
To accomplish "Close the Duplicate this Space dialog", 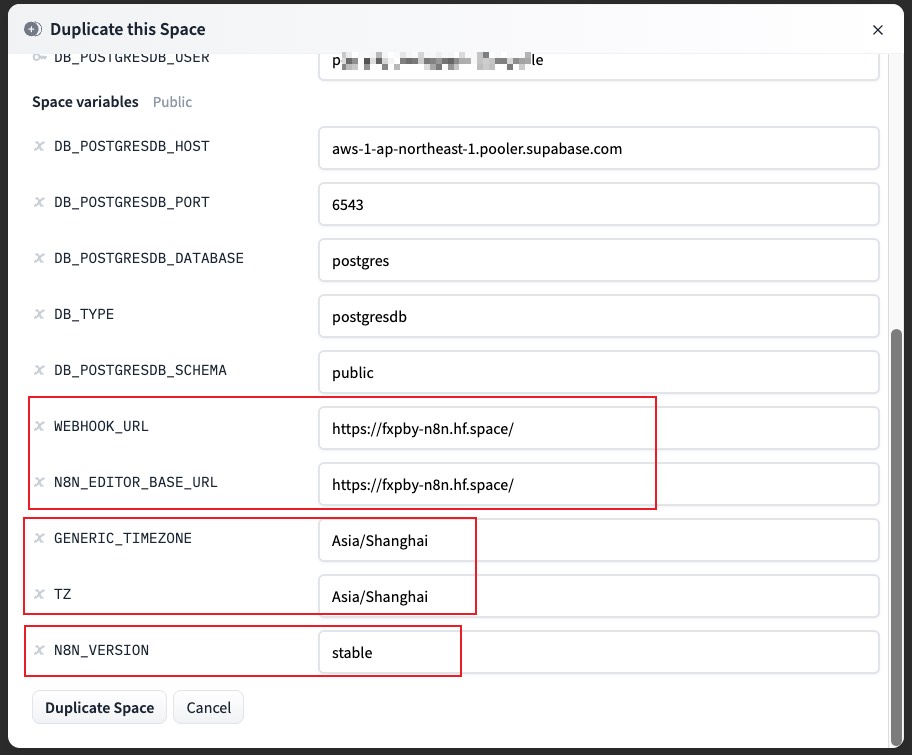I will click(x=877, y=30).
